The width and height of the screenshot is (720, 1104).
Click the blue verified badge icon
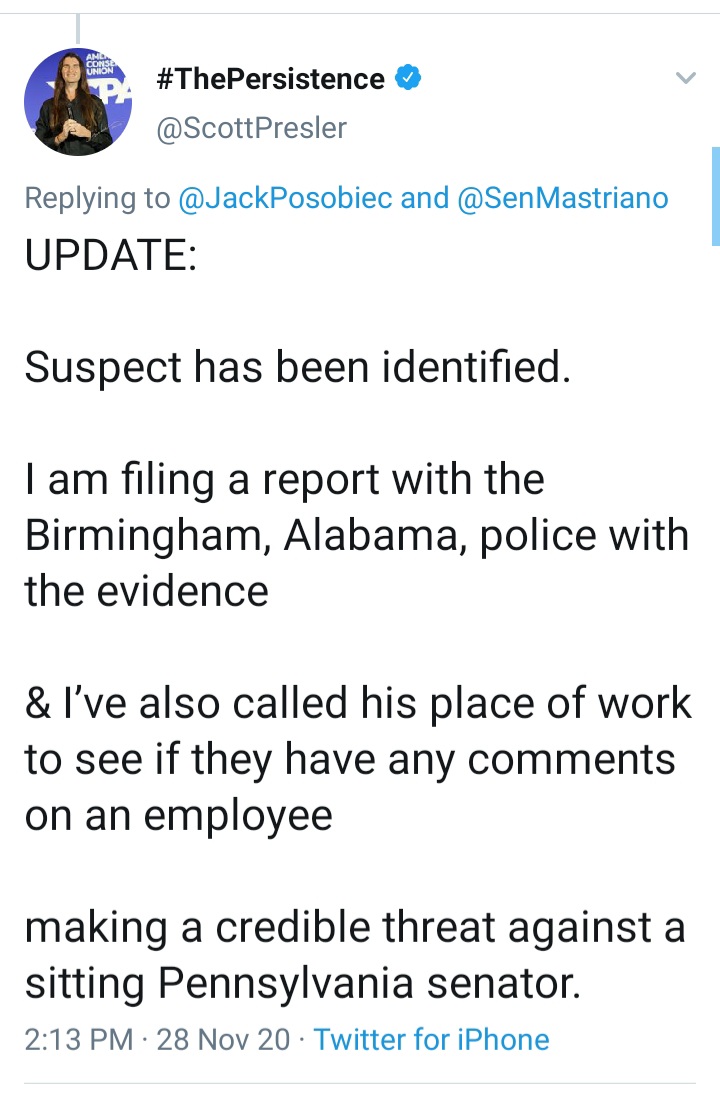[x=408, y=77]
